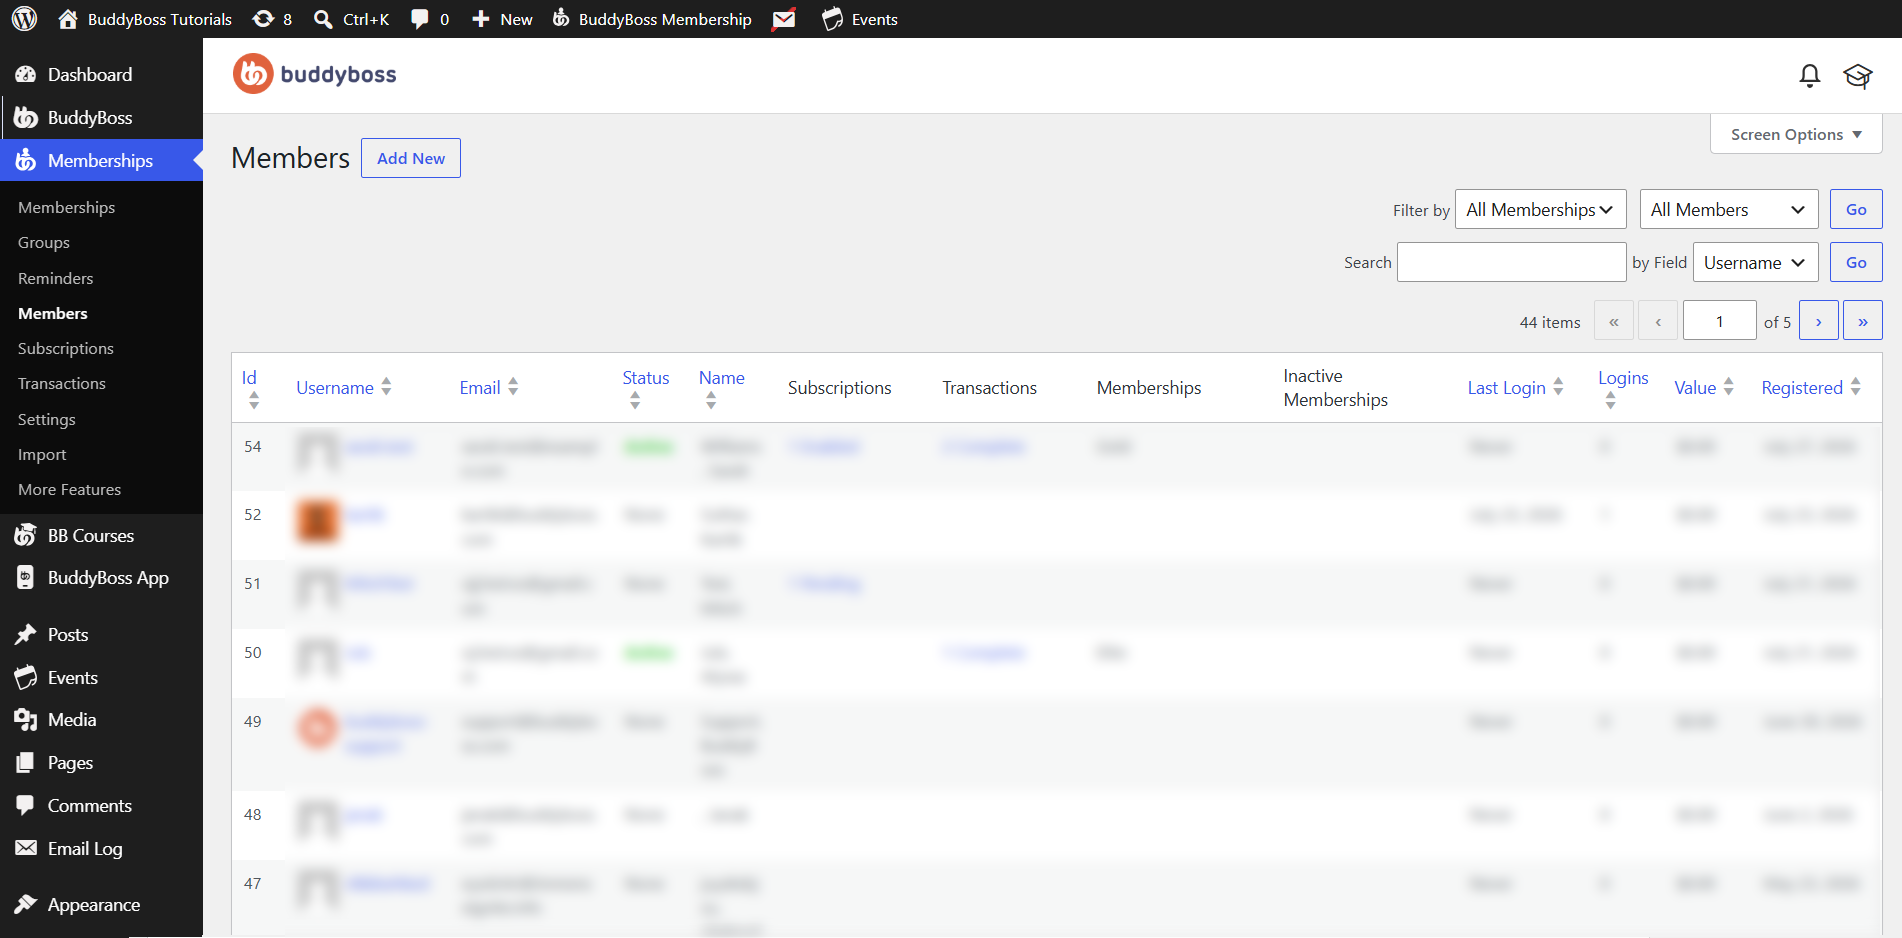The image size is (1902, 938).
Task: Open the notifications bell icon
Action: point(1809,75)
